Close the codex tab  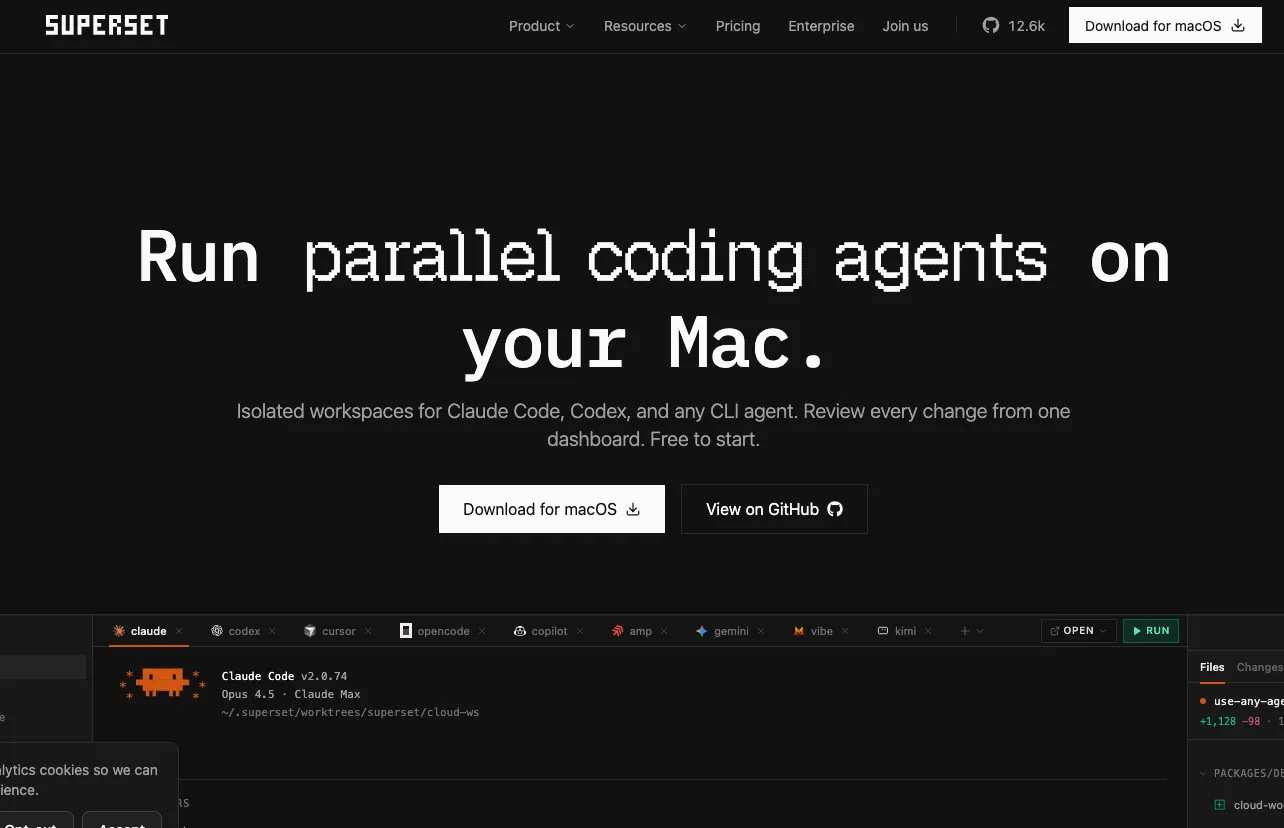click(273, 631)
